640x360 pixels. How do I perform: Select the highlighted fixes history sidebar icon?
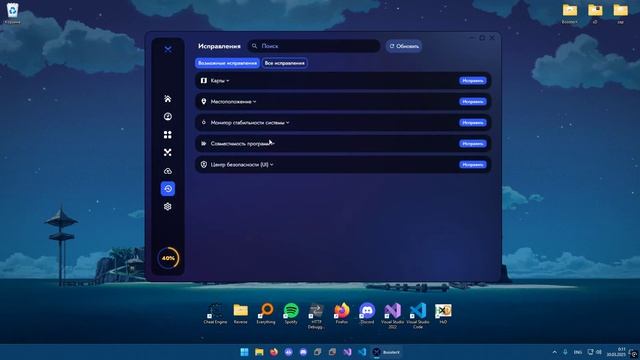(168, 189)
